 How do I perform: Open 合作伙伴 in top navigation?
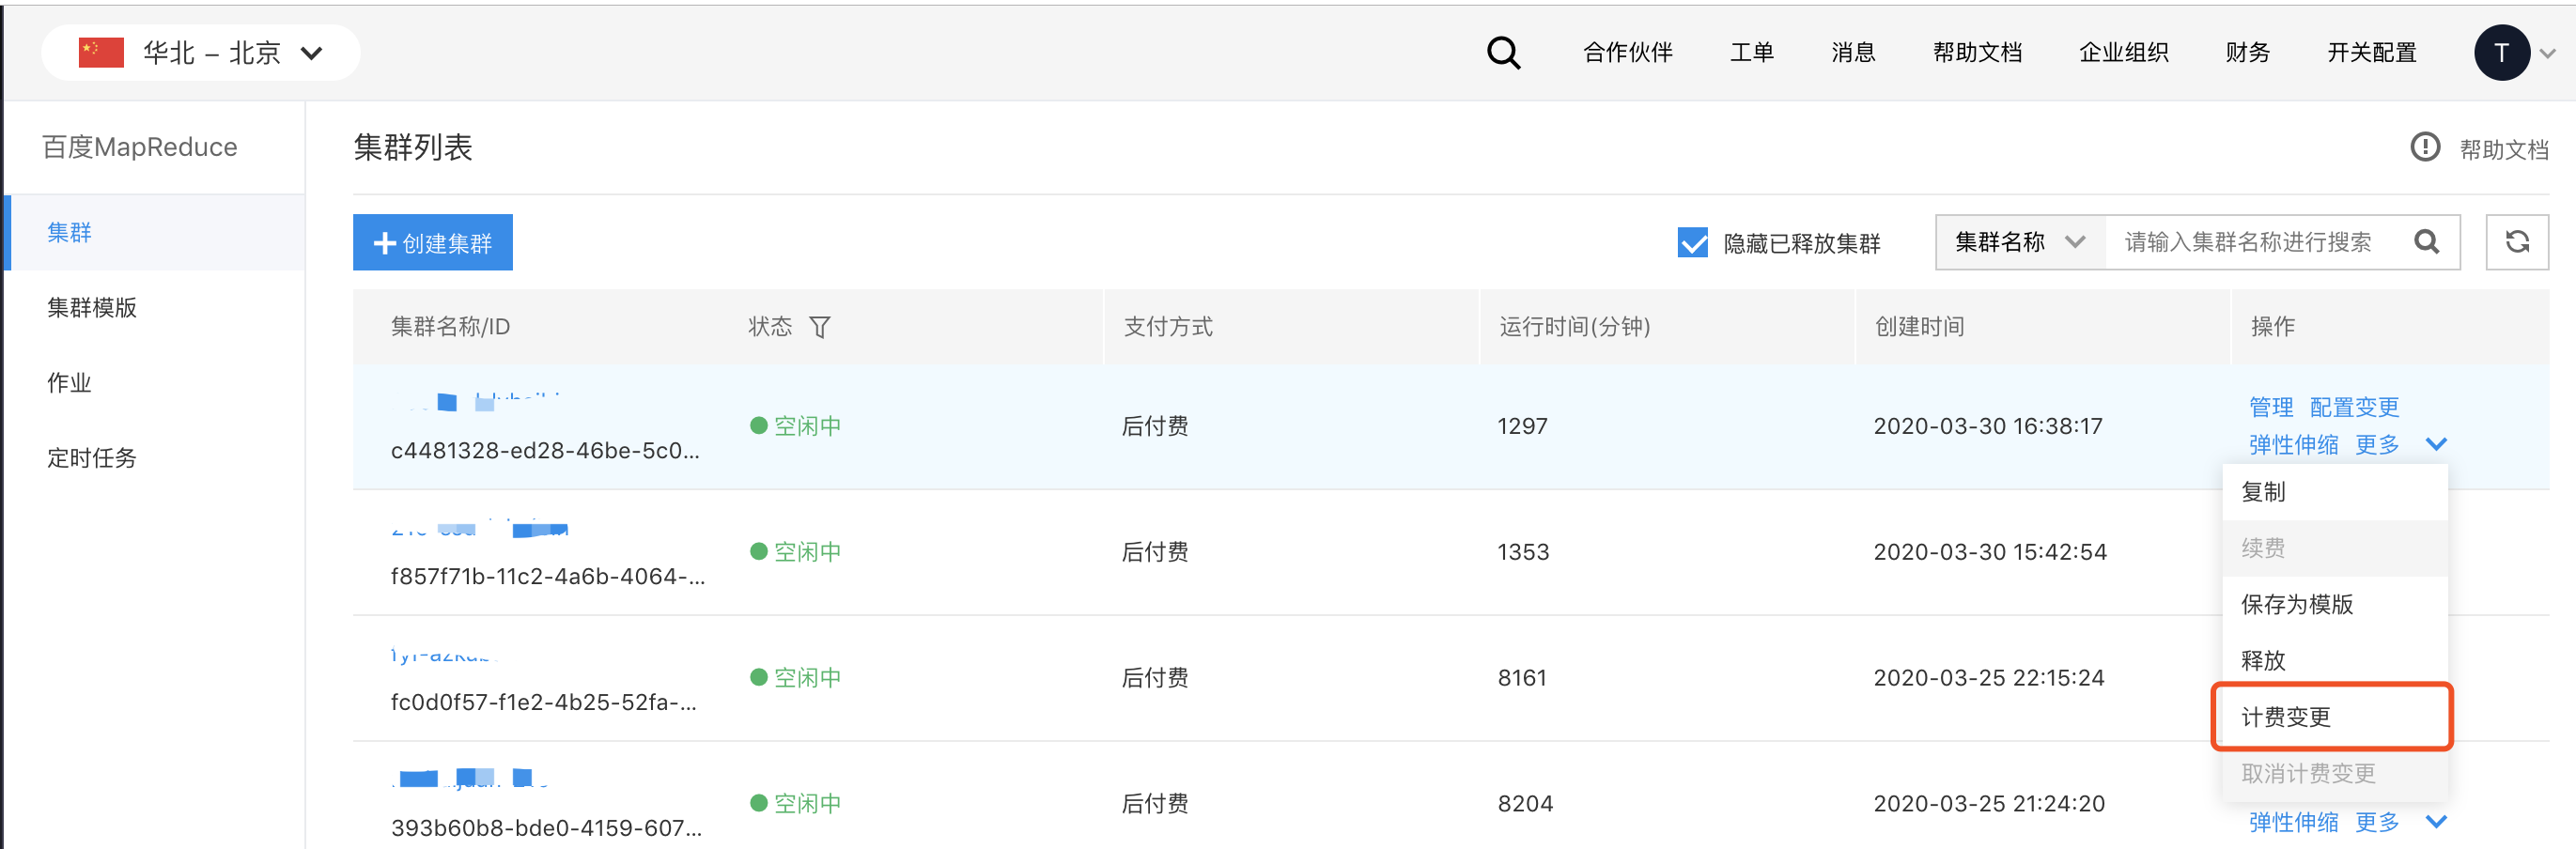click(1627, 53)
